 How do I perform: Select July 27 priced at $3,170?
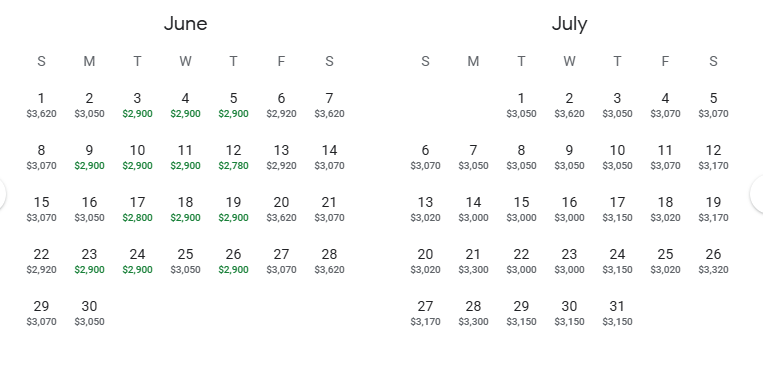pos(425,313)
